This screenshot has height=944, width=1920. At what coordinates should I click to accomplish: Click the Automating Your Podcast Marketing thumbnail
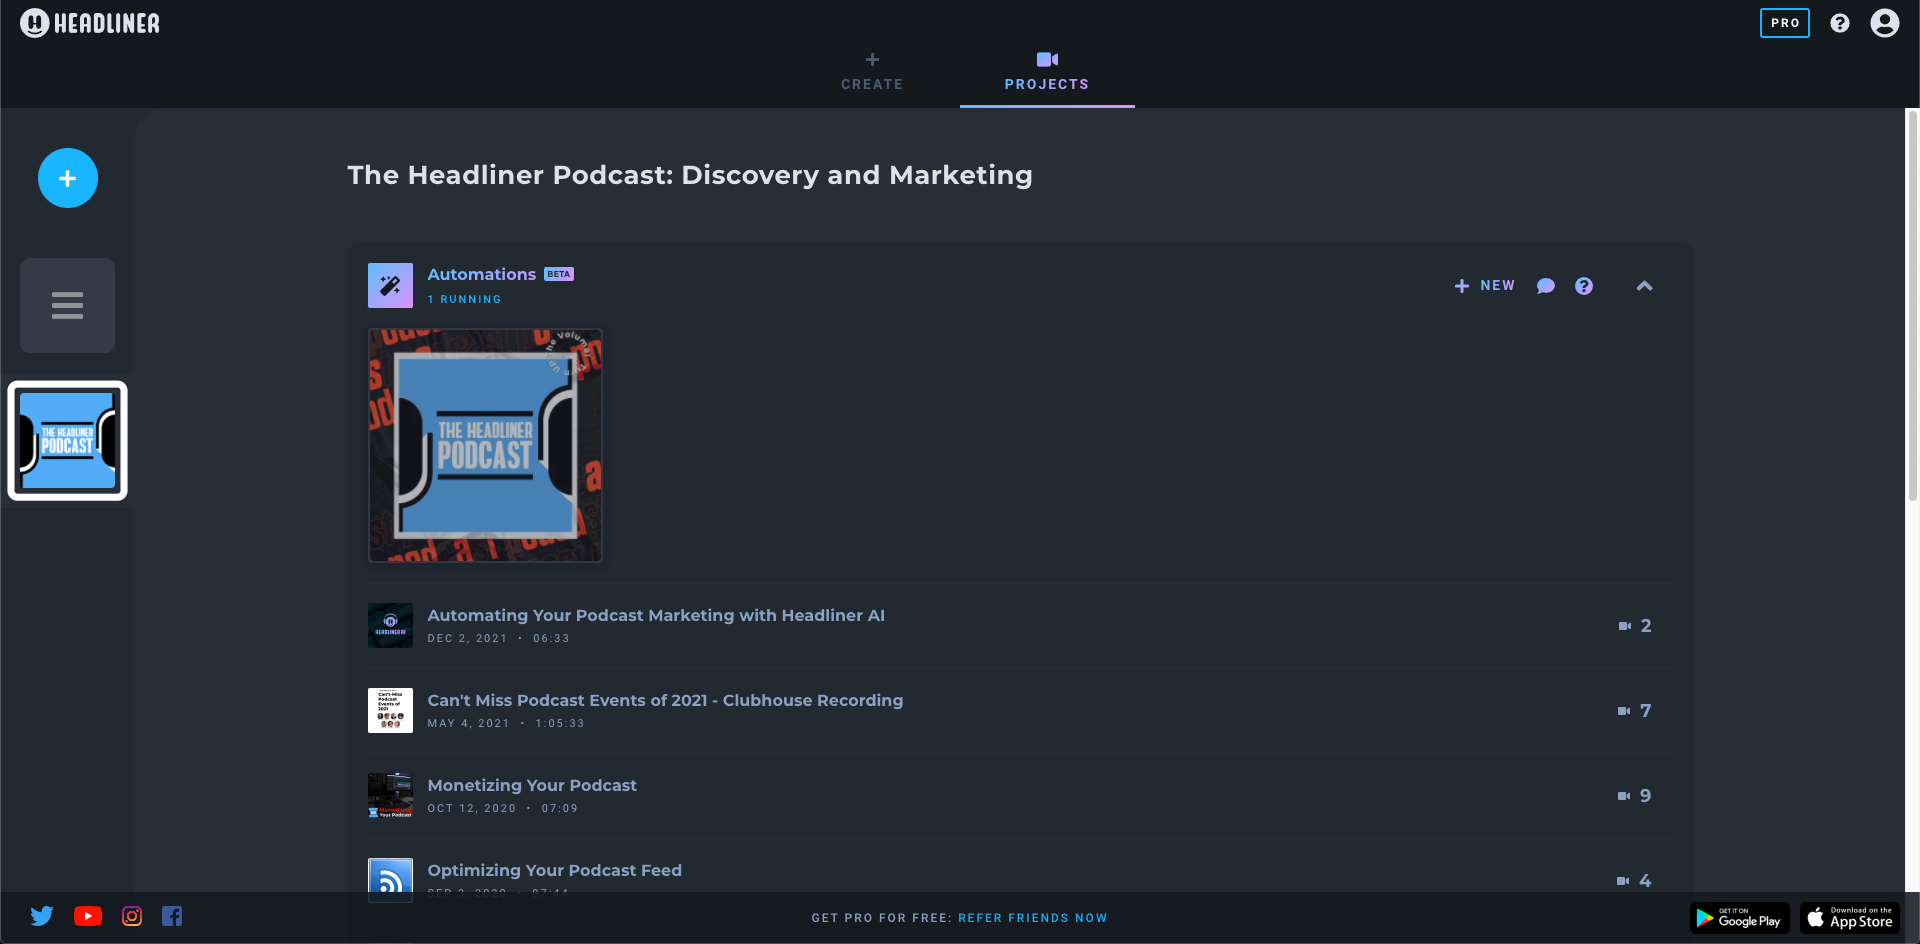[390, 625]
